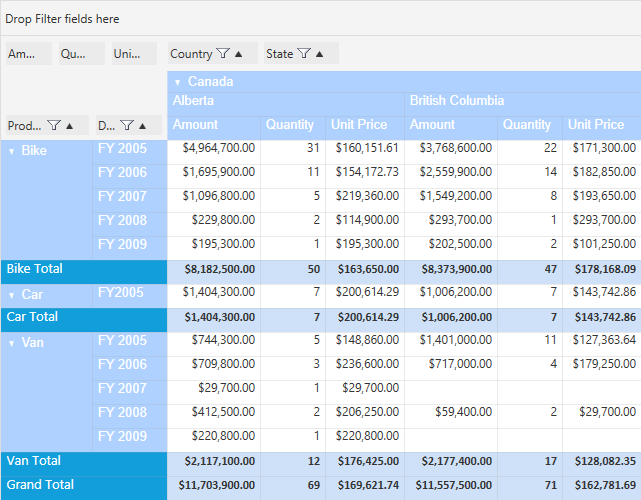This screenshot has width=641, height=500.
Task: Open the Country field filter funnel icon
Action: 223,54
